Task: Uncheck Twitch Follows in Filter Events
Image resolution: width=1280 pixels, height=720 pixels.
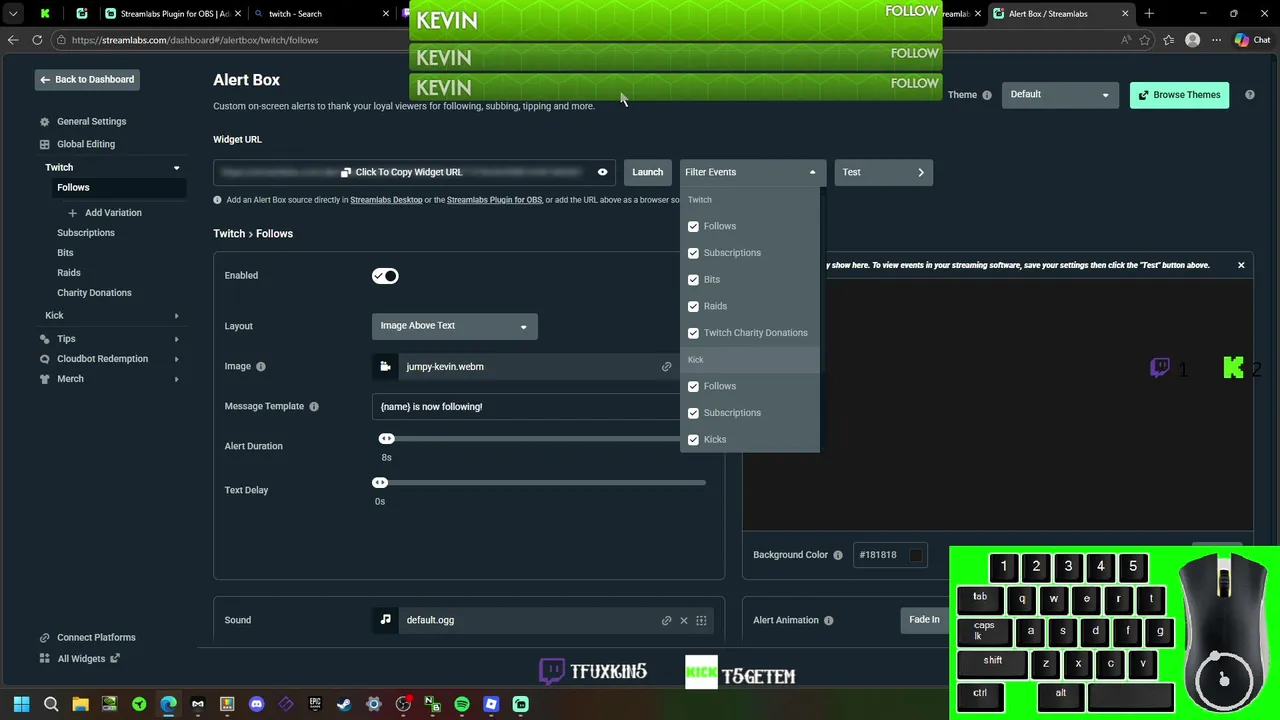Action: click(x=693, y=227)
